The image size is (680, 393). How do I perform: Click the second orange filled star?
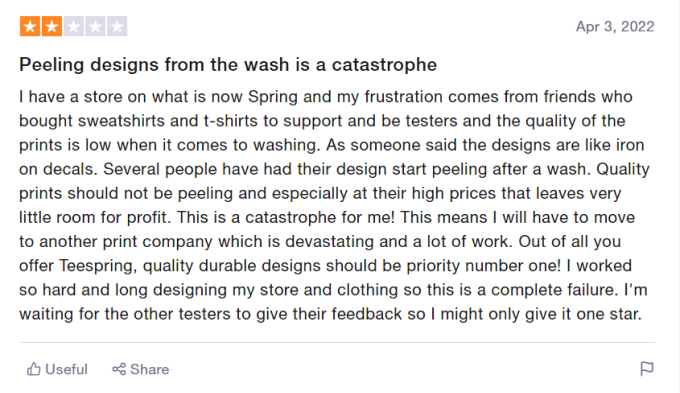point(52,26)
